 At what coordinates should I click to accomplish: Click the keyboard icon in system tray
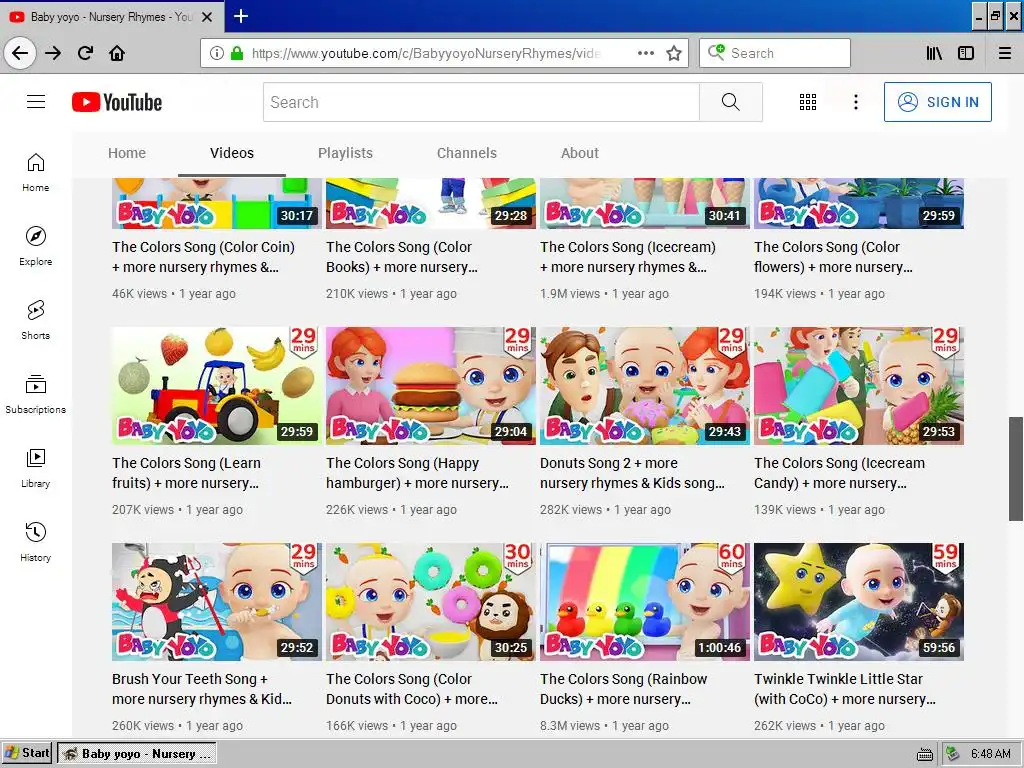click(x=925, y=755)
